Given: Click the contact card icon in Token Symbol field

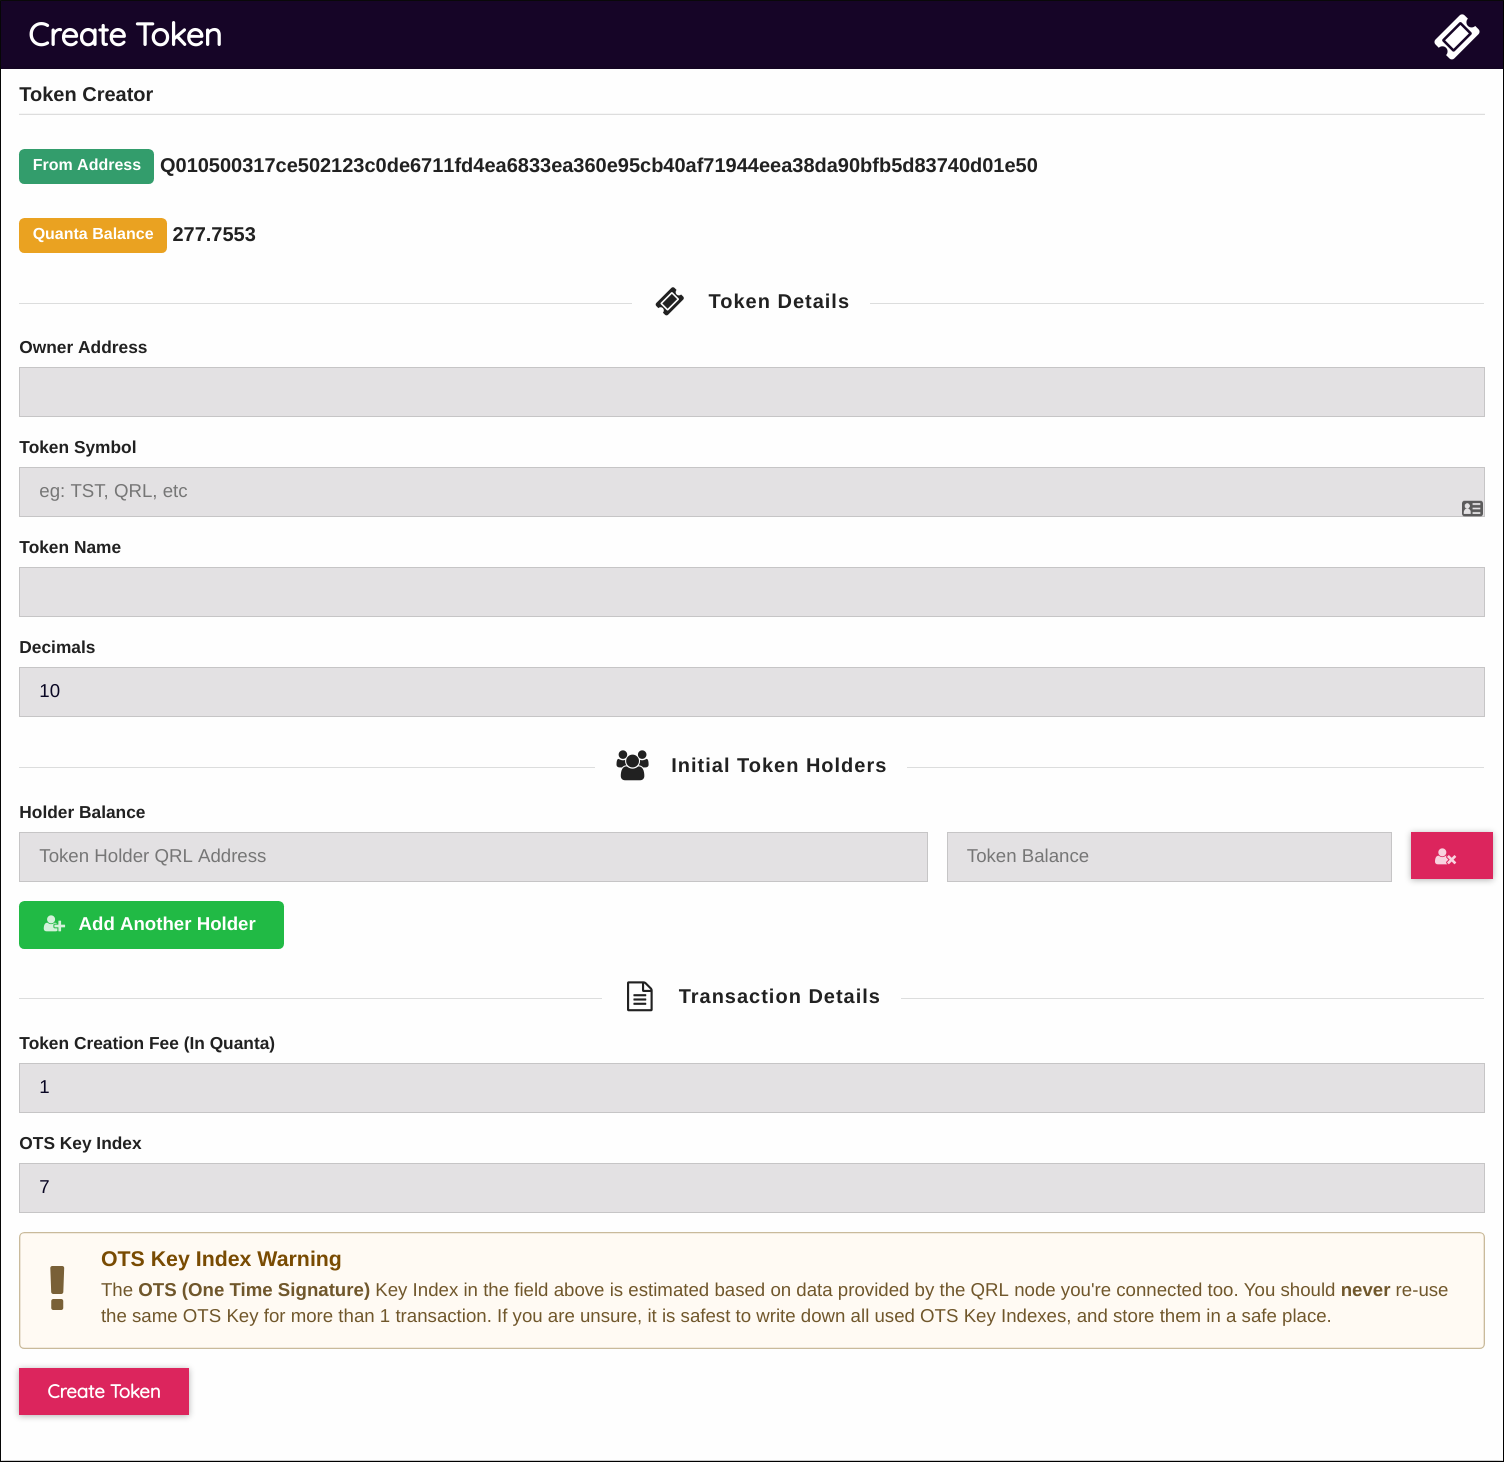Looking at the screenshot, I should [1472, 508].
